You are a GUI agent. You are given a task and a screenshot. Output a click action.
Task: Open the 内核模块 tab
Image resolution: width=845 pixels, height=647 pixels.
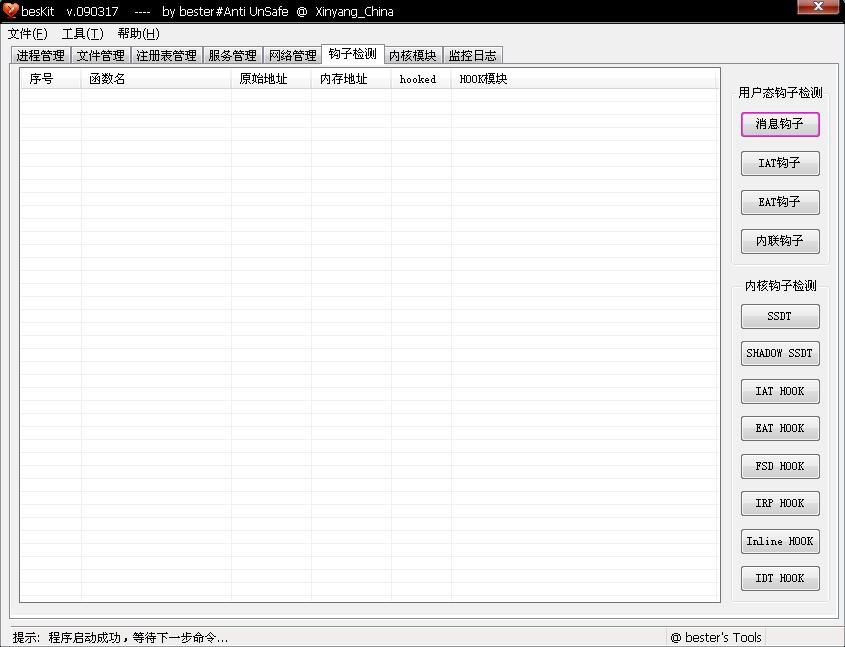413,56
